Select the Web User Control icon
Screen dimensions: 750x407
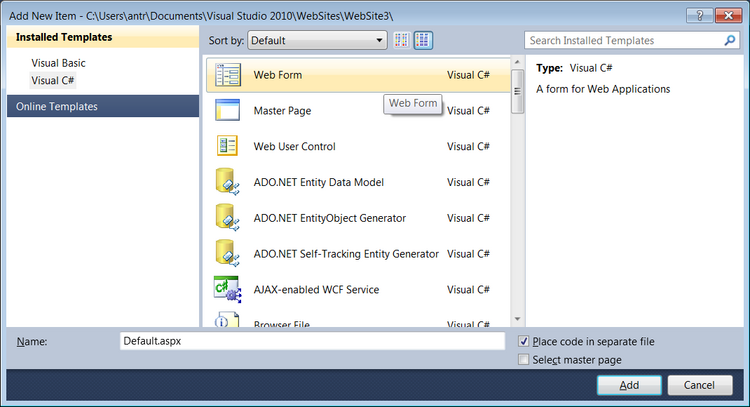227,146
